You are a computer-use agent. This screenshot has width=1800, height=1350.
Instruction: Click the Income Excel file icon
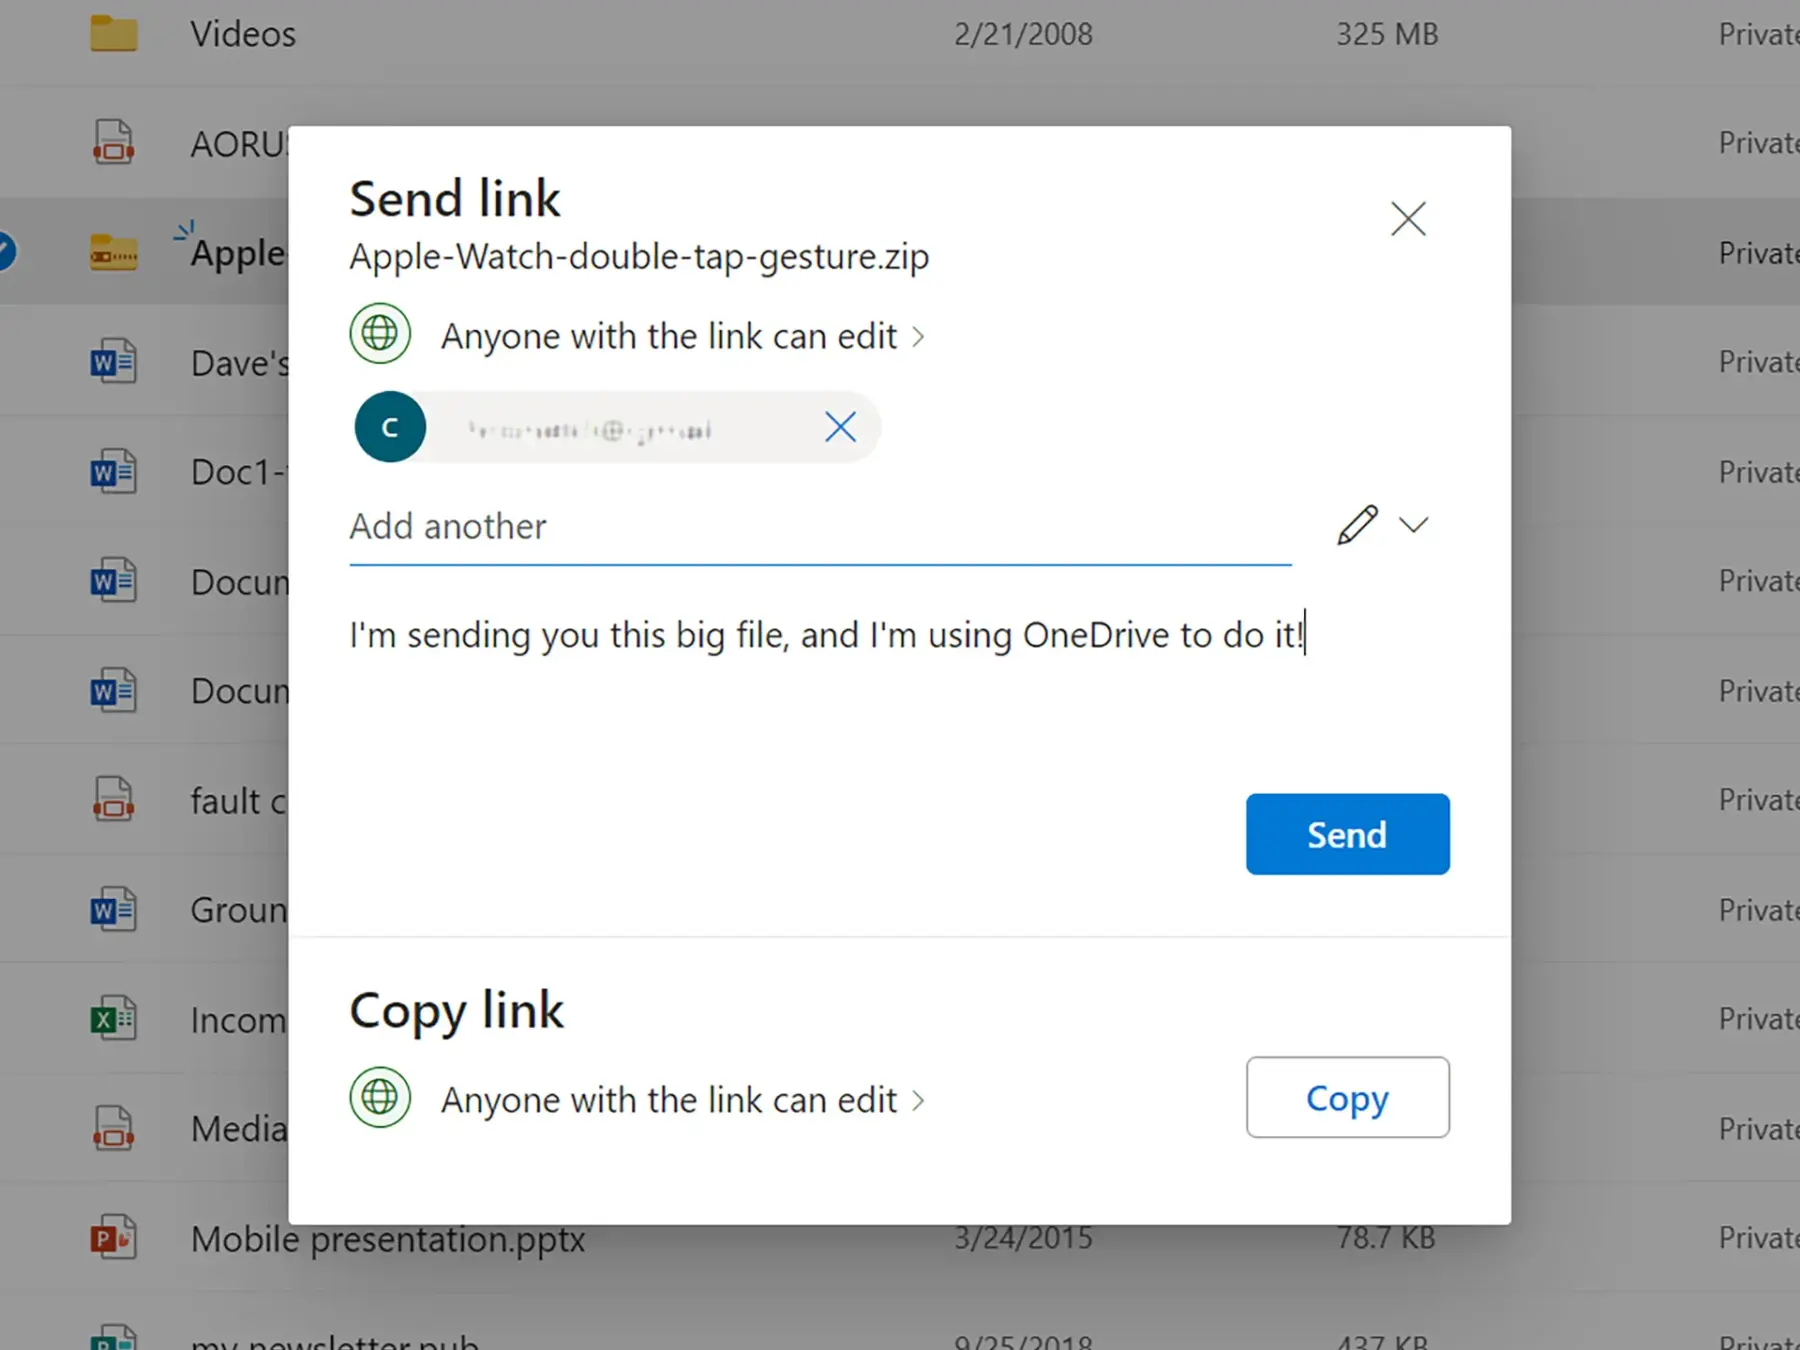pyautogui.click(x=113, y=1019)
